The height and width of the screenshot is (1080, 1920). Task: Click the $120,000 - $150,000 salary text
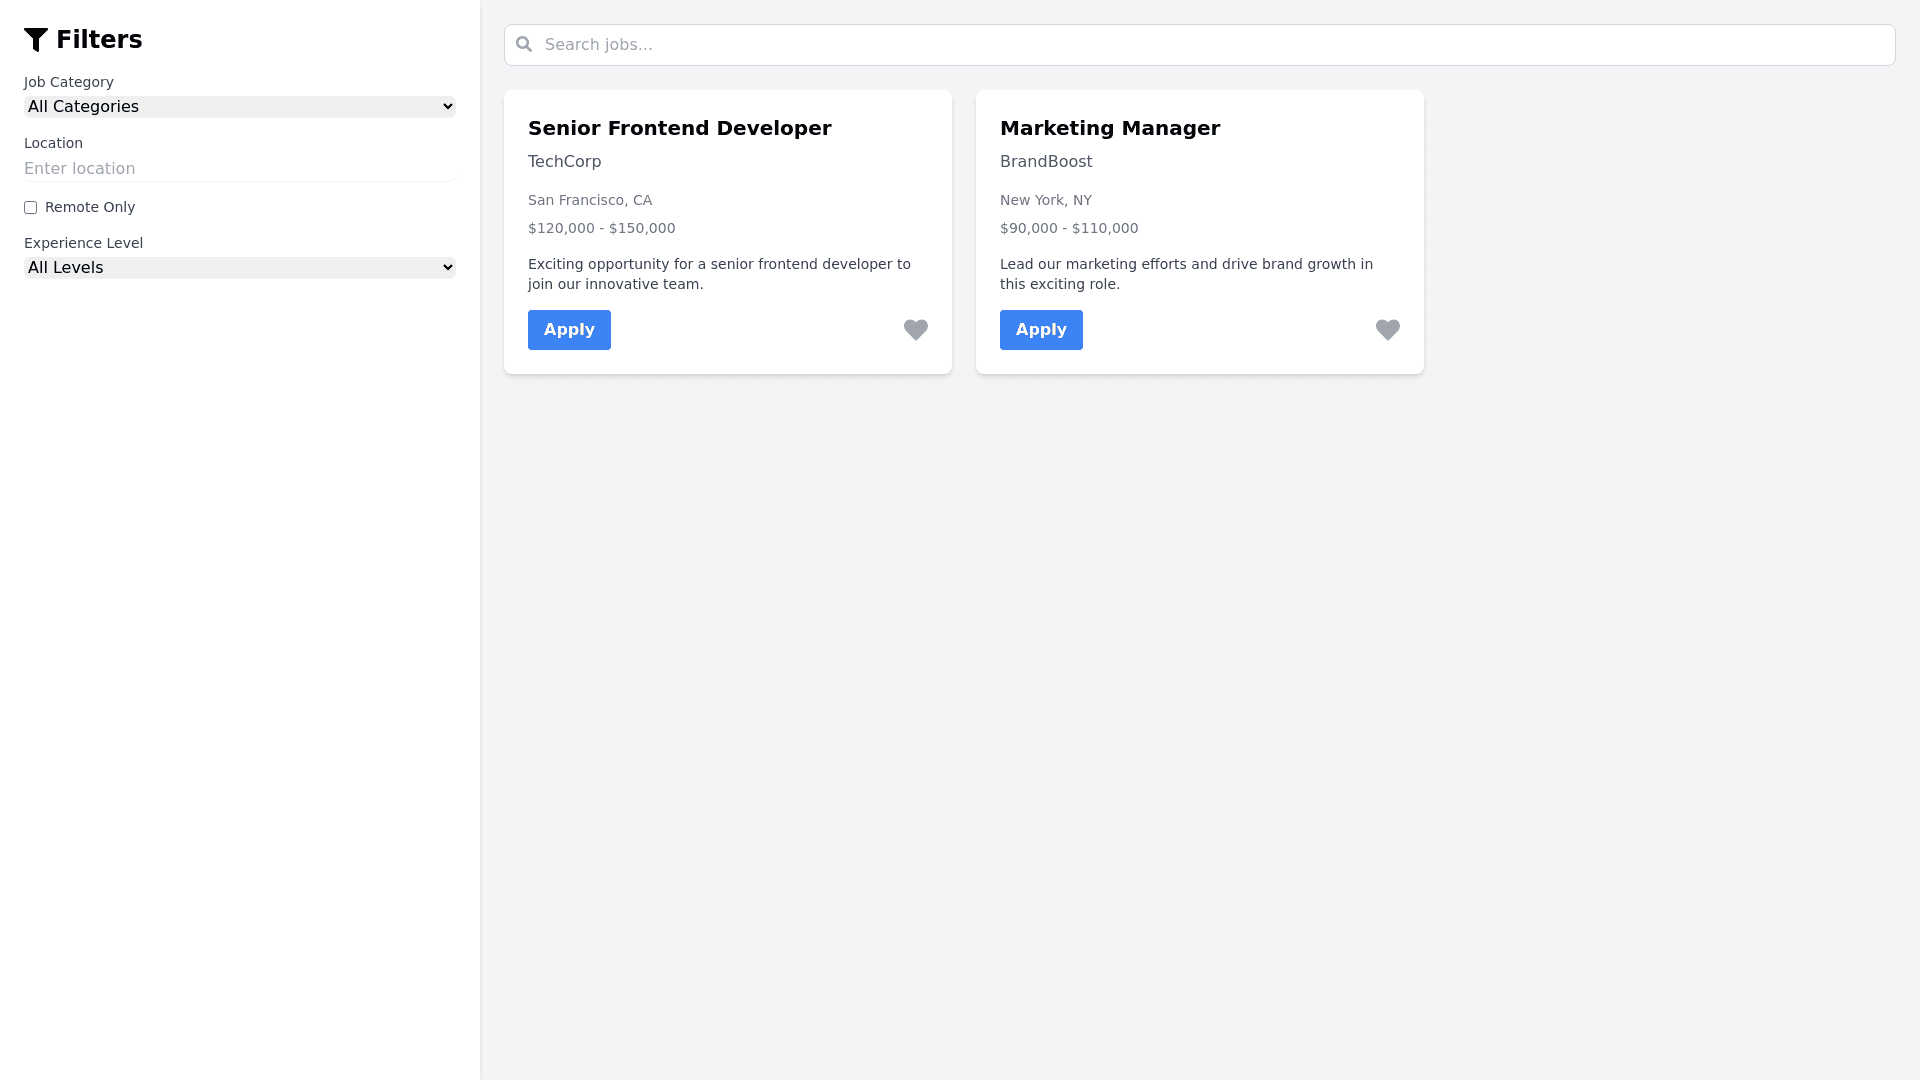pyautogui.click(x=602, y=229)
